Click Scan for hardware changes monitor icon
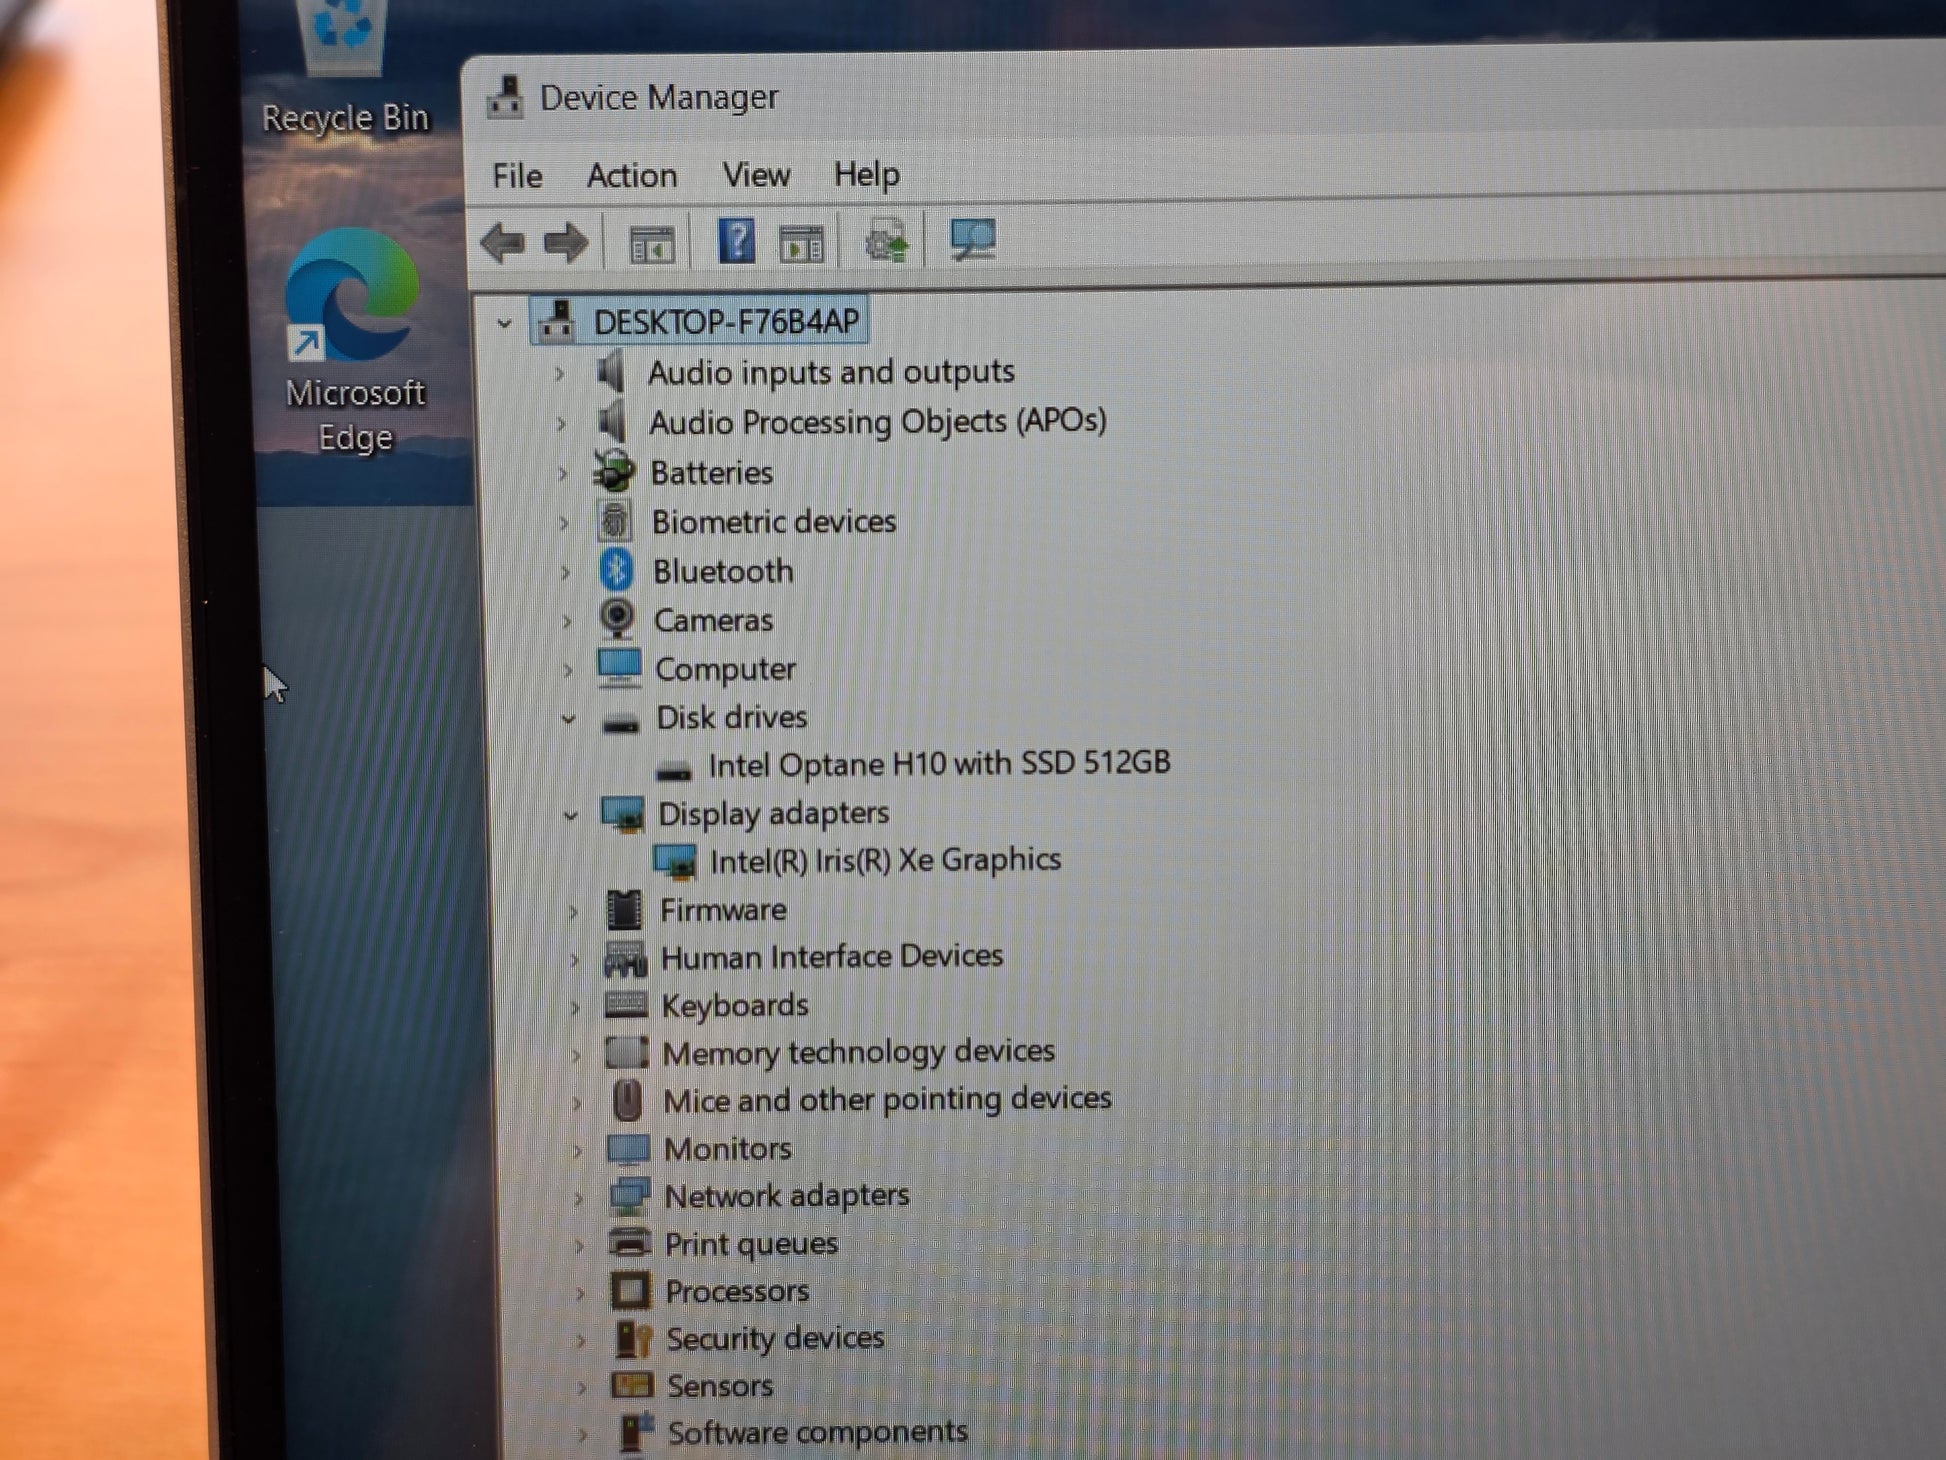 tap(972, 240)
